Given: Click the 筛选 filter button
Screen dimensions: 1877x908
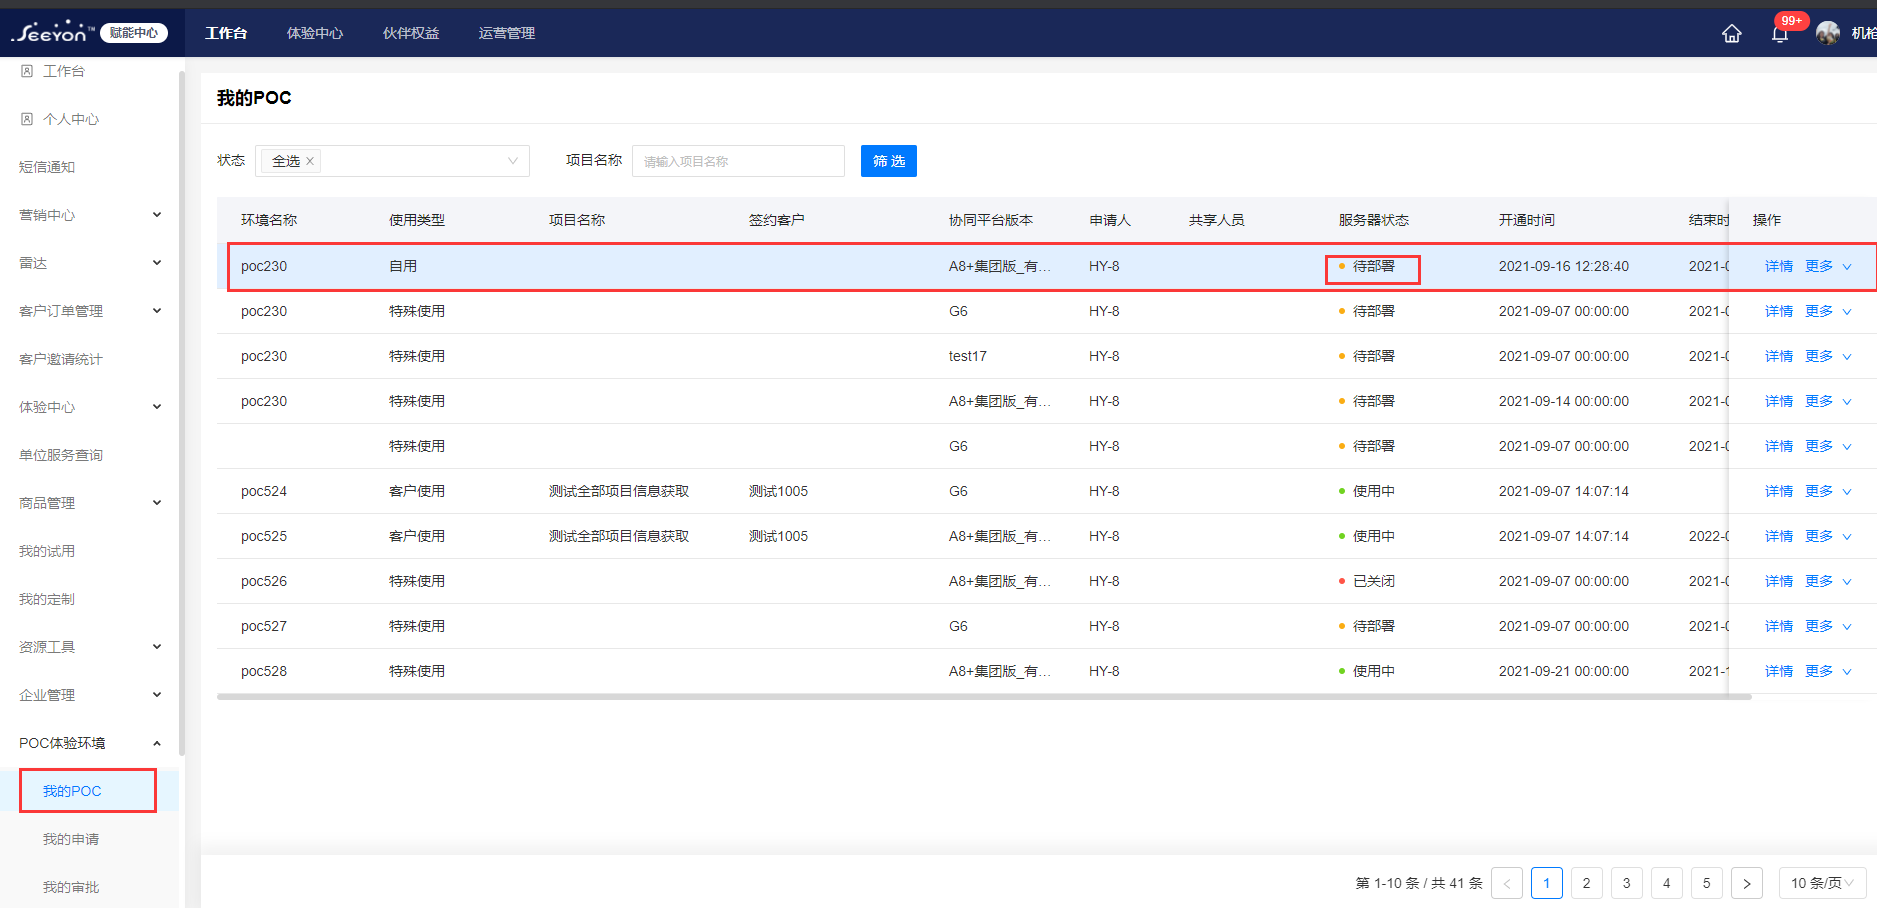Looking at the screenshot, I should click(x=889, y=161).
